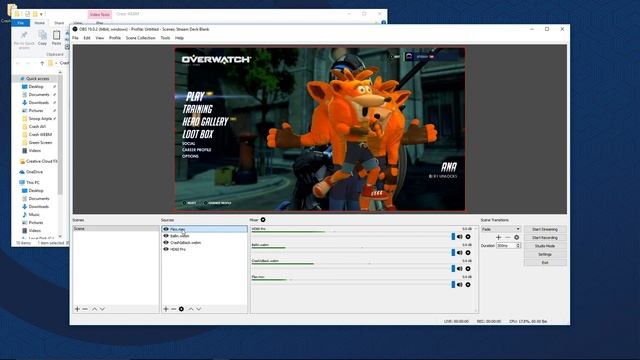The width and height of the screenshot is (640, 360).
Task: Click Start Recording button
Action: point(545,238)
